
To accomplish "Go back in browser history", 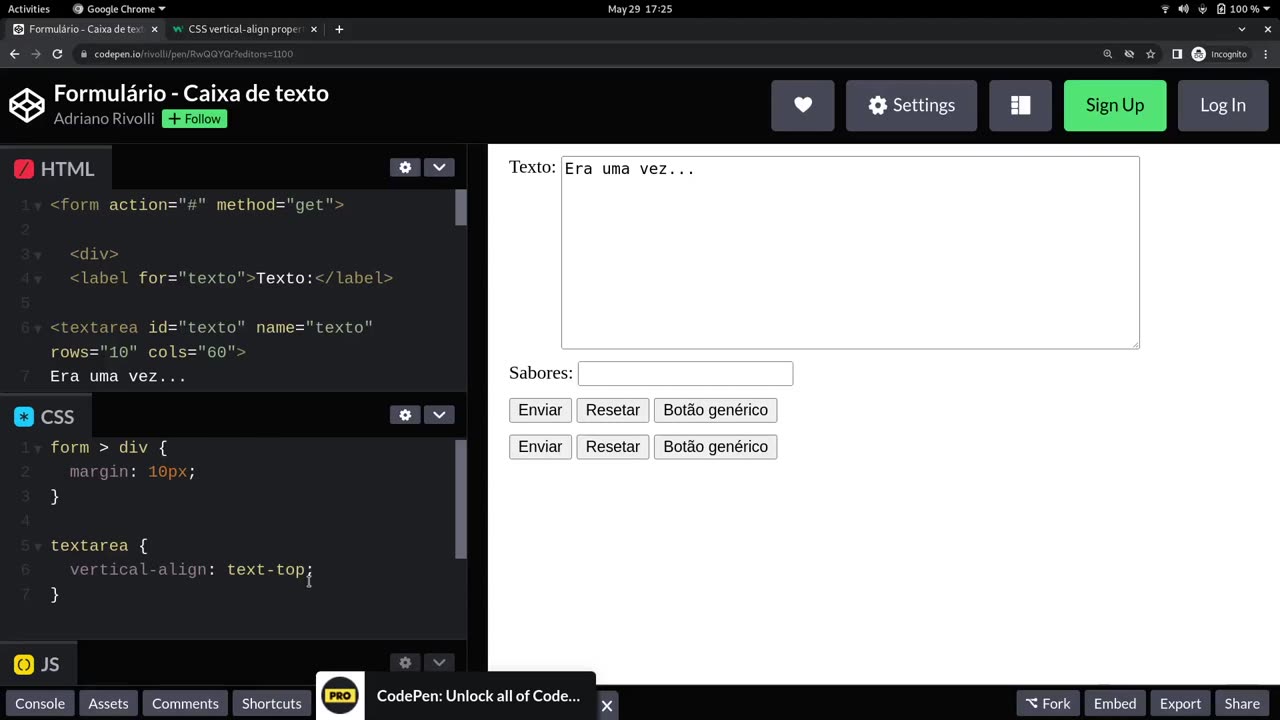I will click(14, 54).
